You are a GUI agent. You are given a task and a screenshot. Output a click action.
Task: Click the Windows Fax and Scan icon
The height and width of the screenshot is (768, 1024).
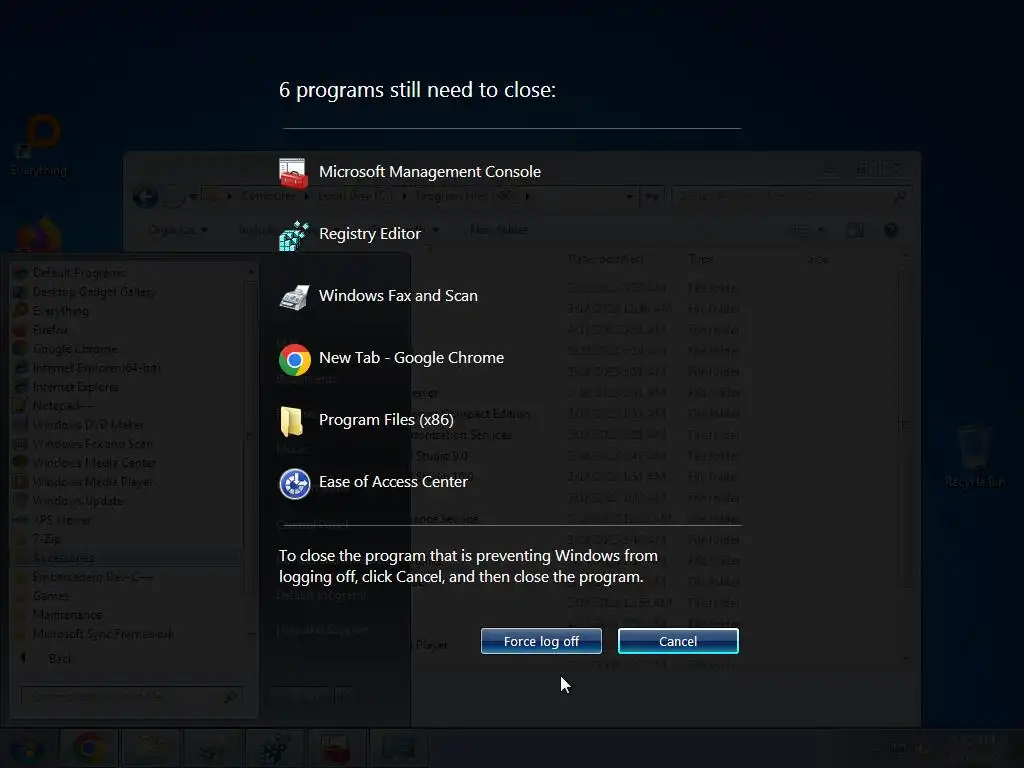coord(294,297)
